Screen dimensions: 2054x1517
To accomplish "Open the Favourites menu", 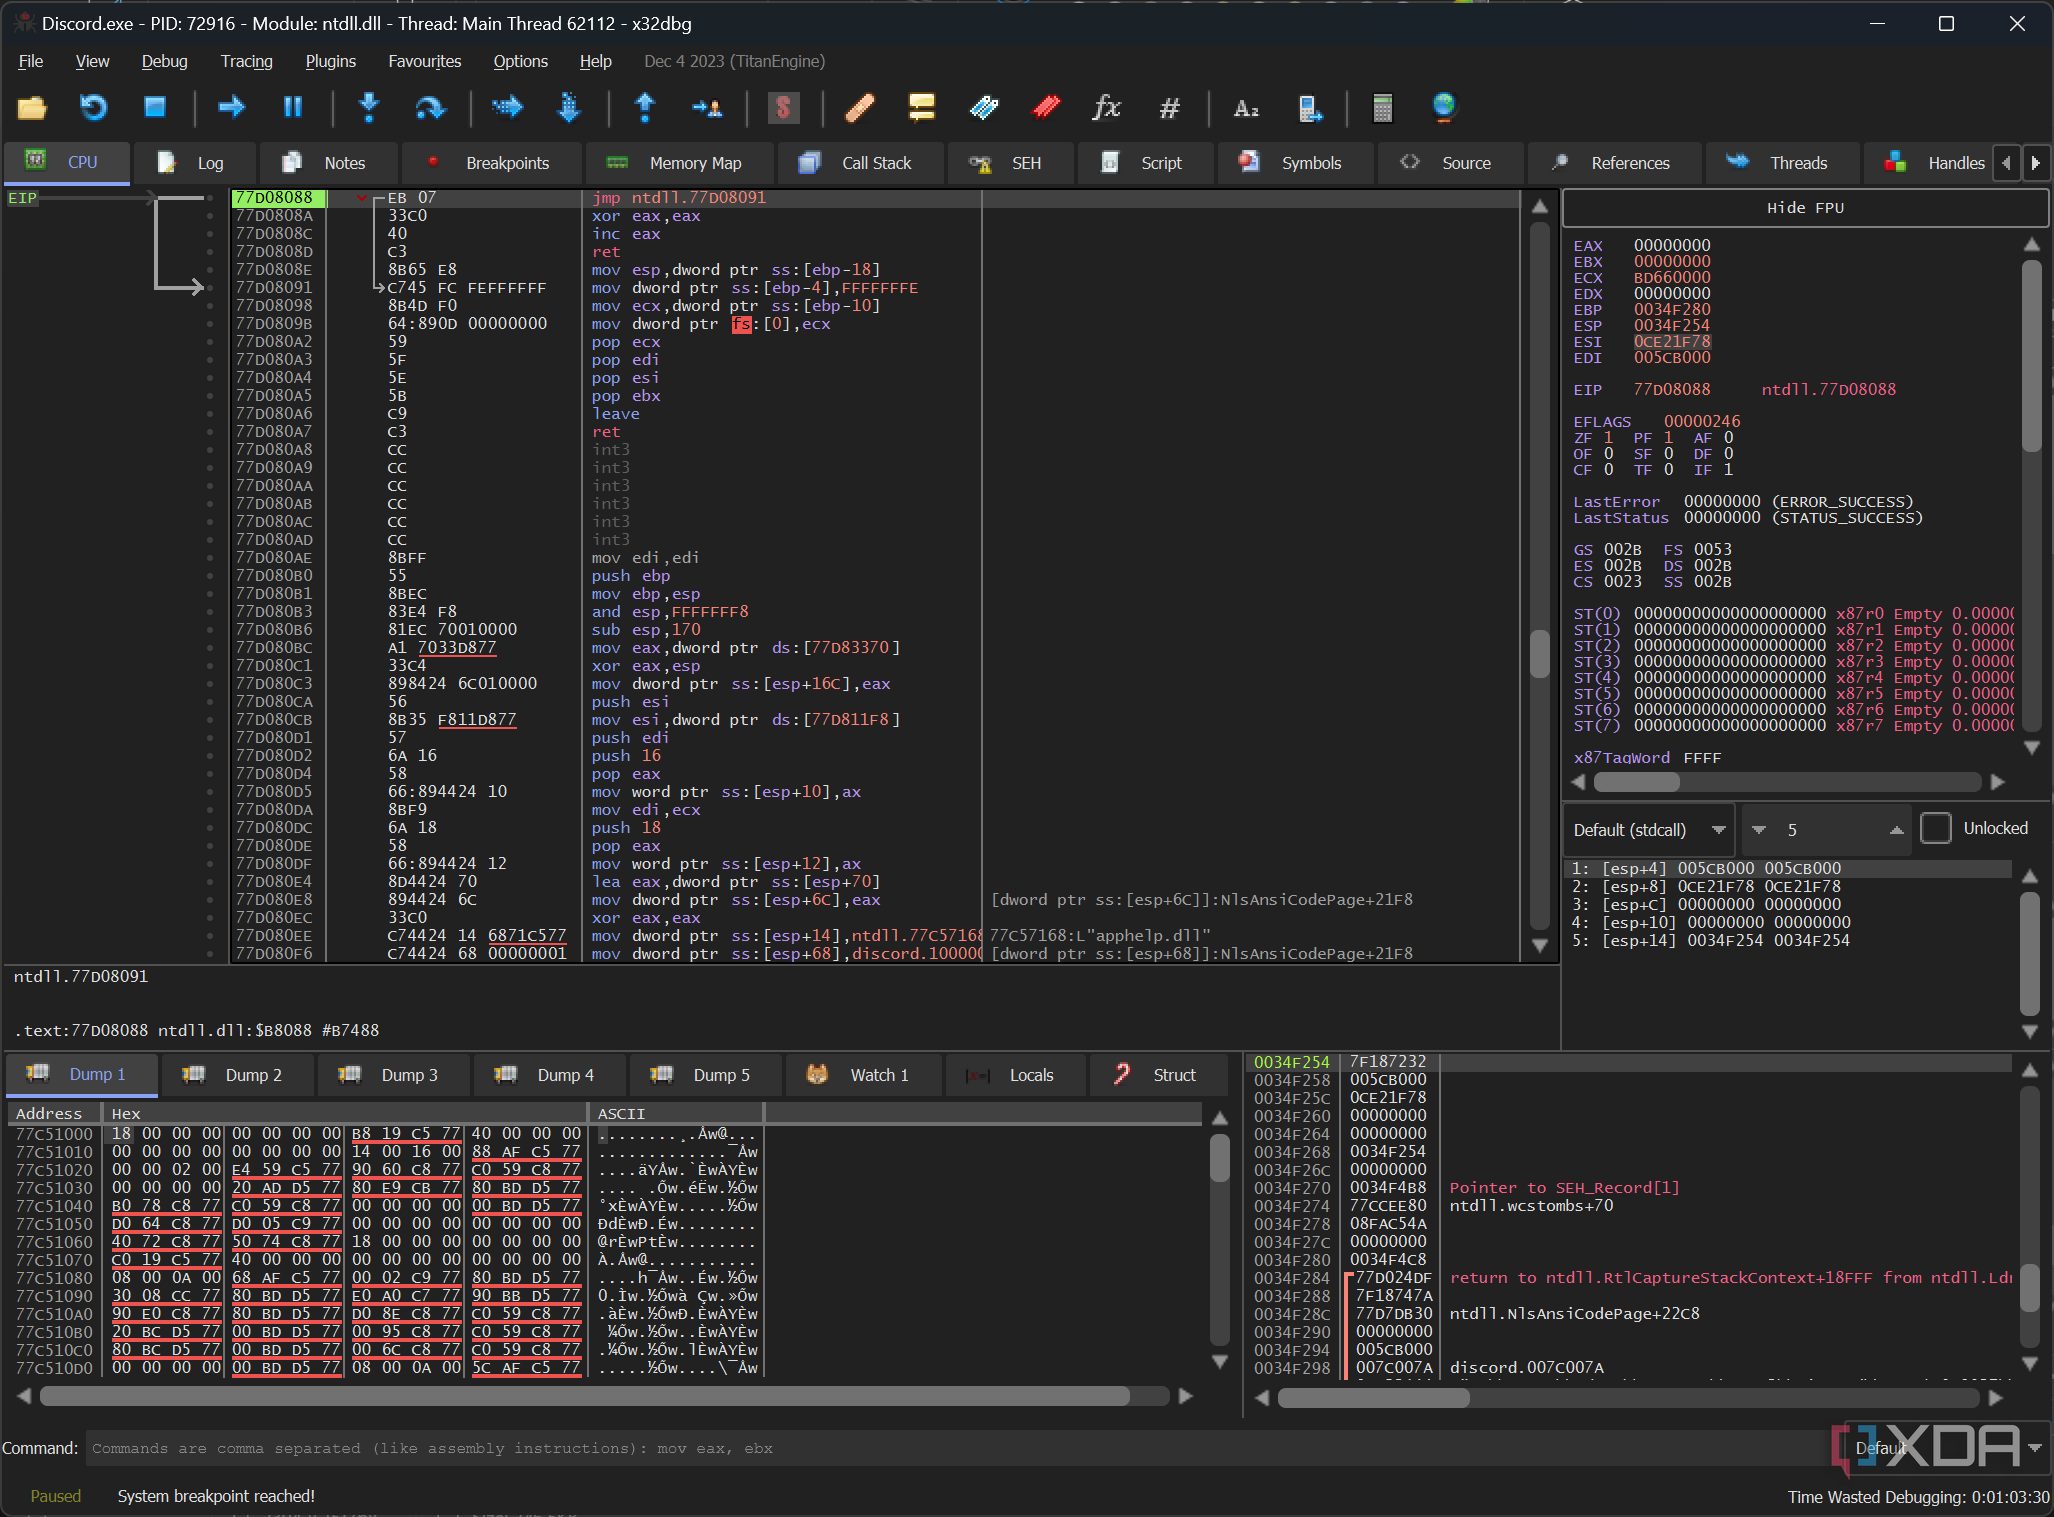I will coord(424,61).
